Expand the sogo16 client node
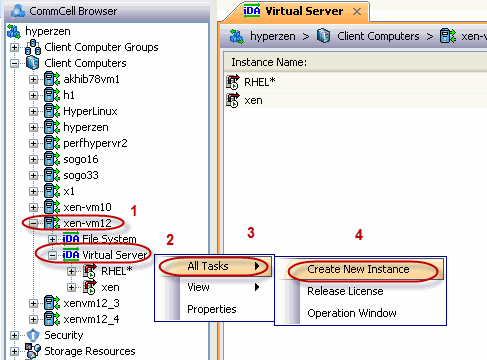Image resolution: width=487 pixels, height=360 pixels. (x=33, y=159)
